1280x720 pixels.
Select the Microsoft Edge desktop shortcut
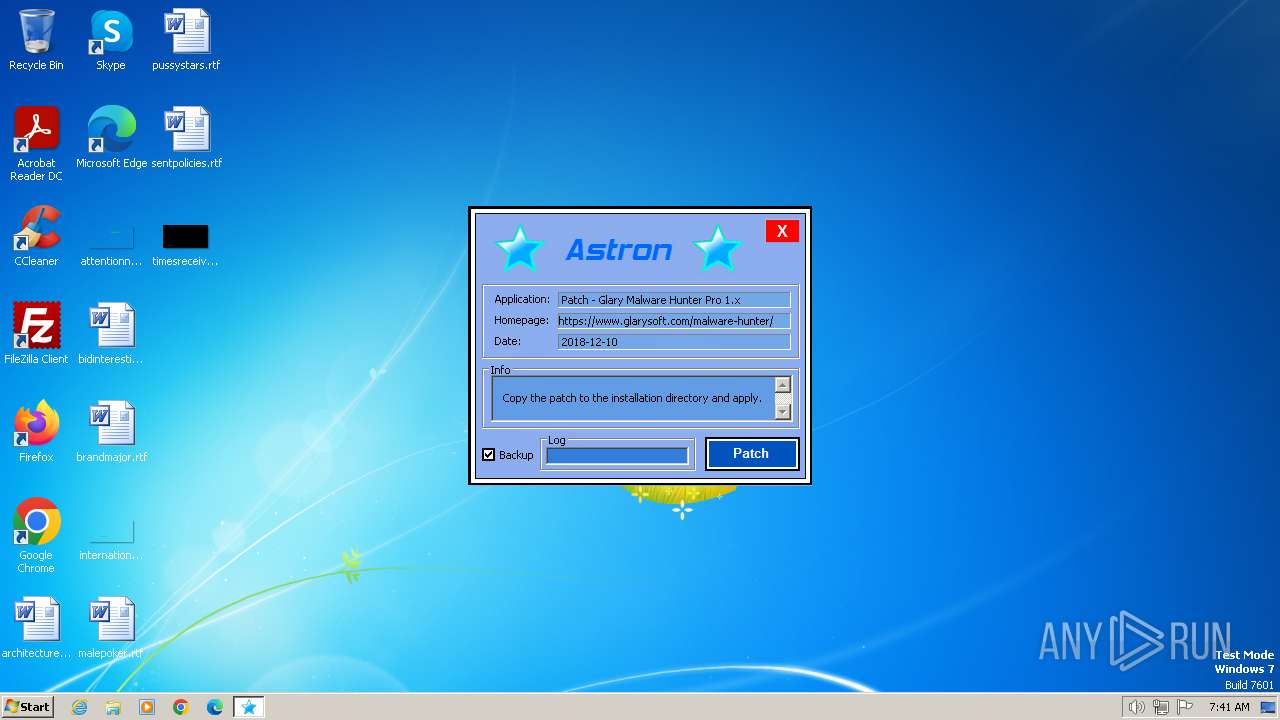(111, 138)
